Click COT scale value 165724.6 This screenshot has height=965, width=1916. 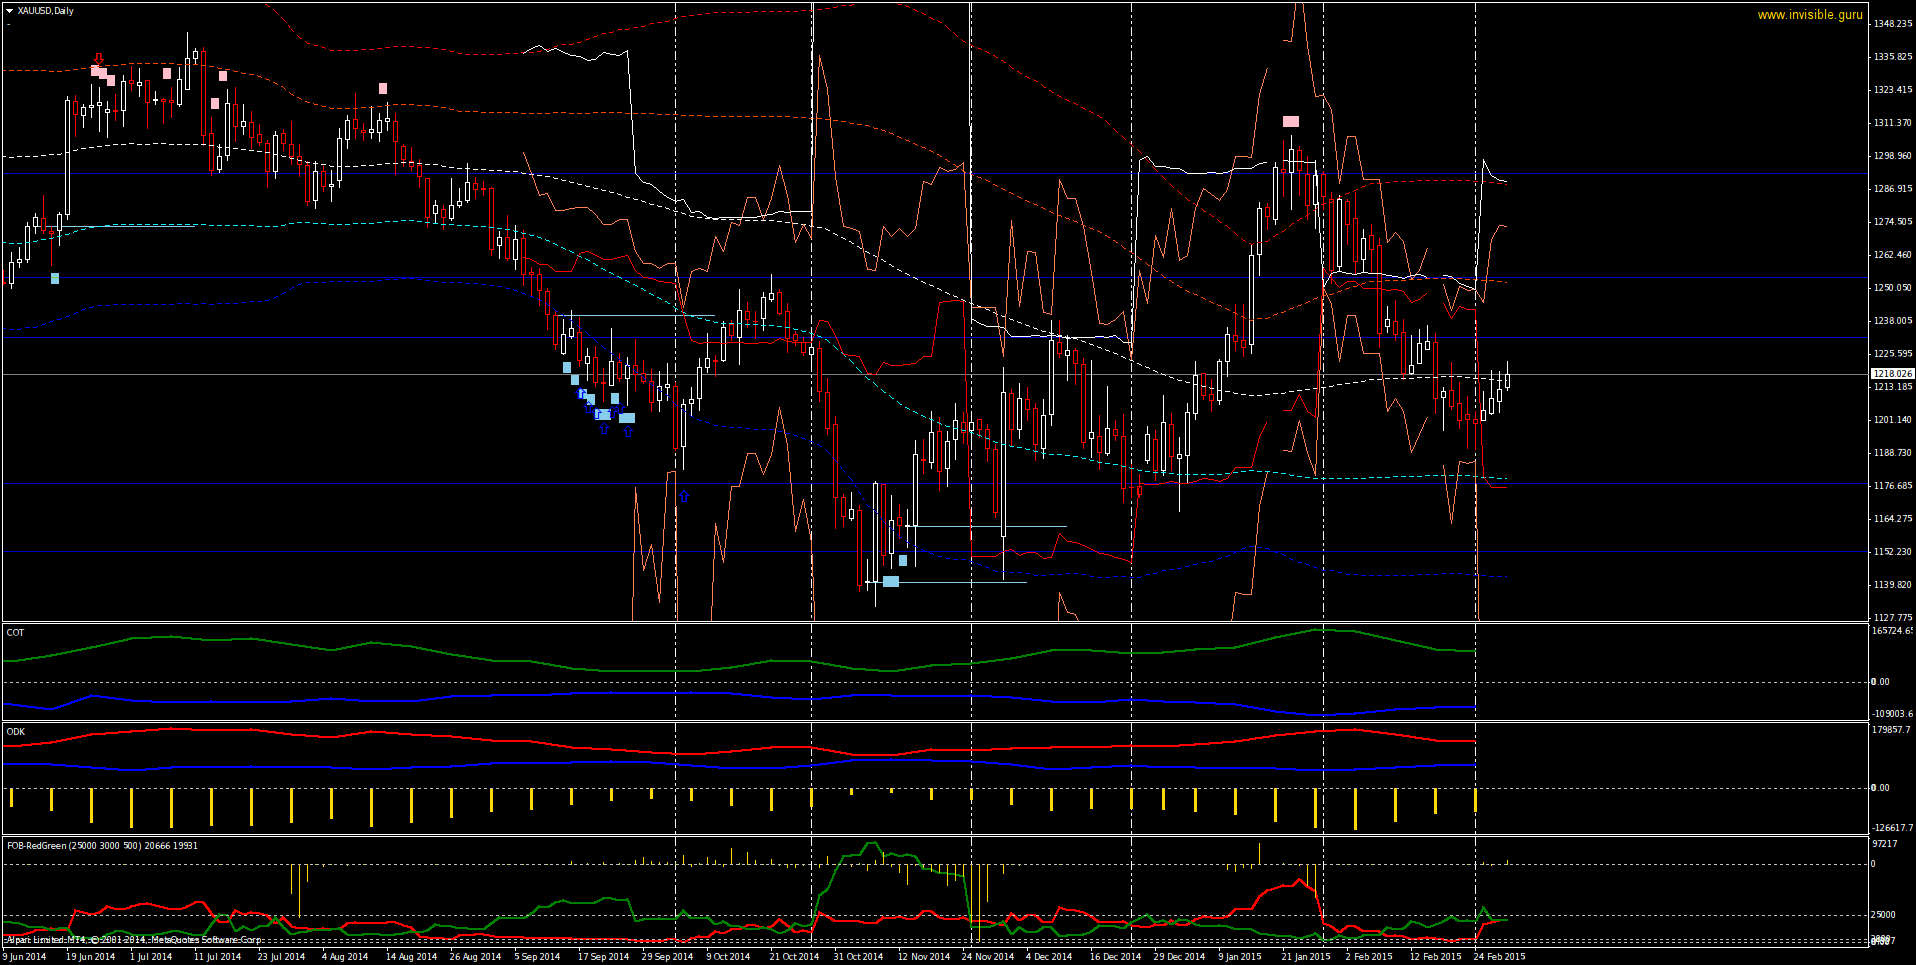click(1892, 630)
